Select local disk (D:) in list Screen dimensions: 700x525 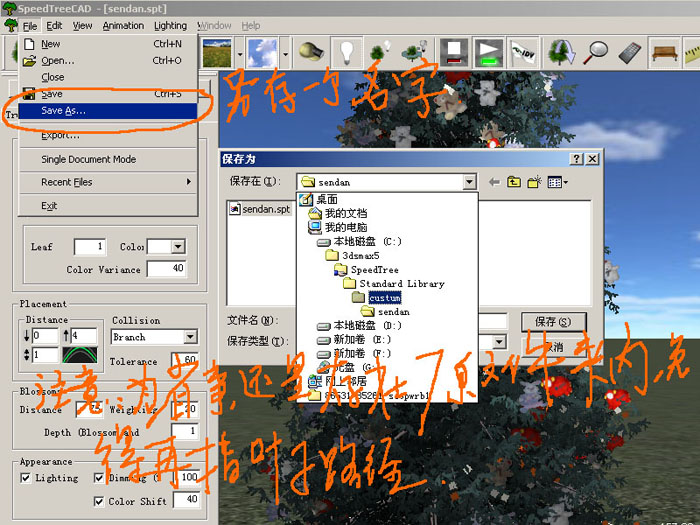[359, 325]
